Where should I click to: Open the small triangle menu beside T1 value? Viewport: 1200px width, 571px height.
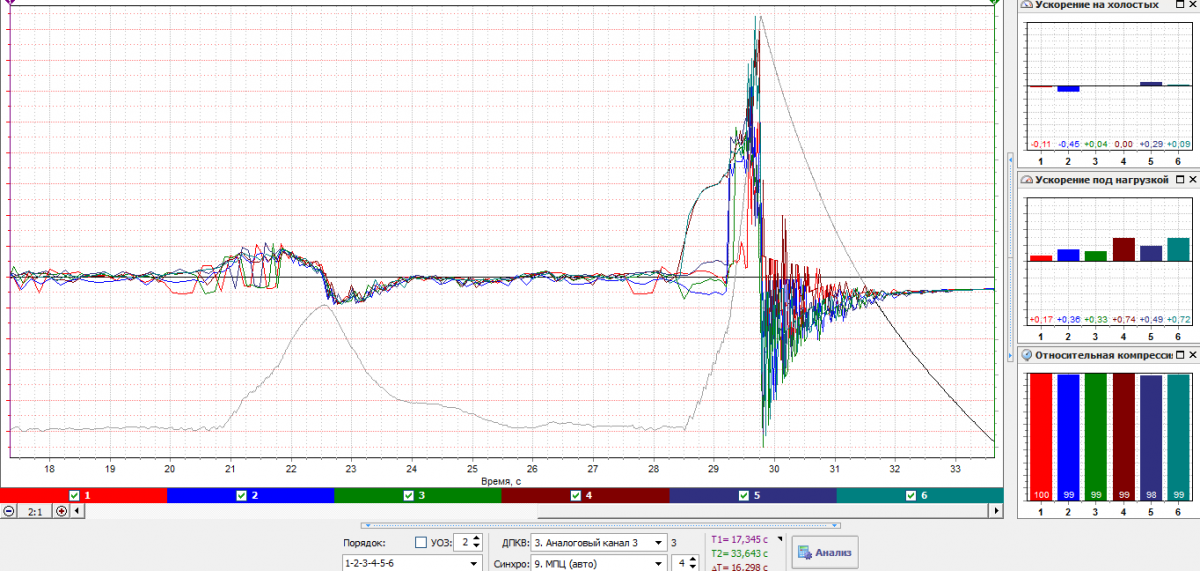click(780, 538)
